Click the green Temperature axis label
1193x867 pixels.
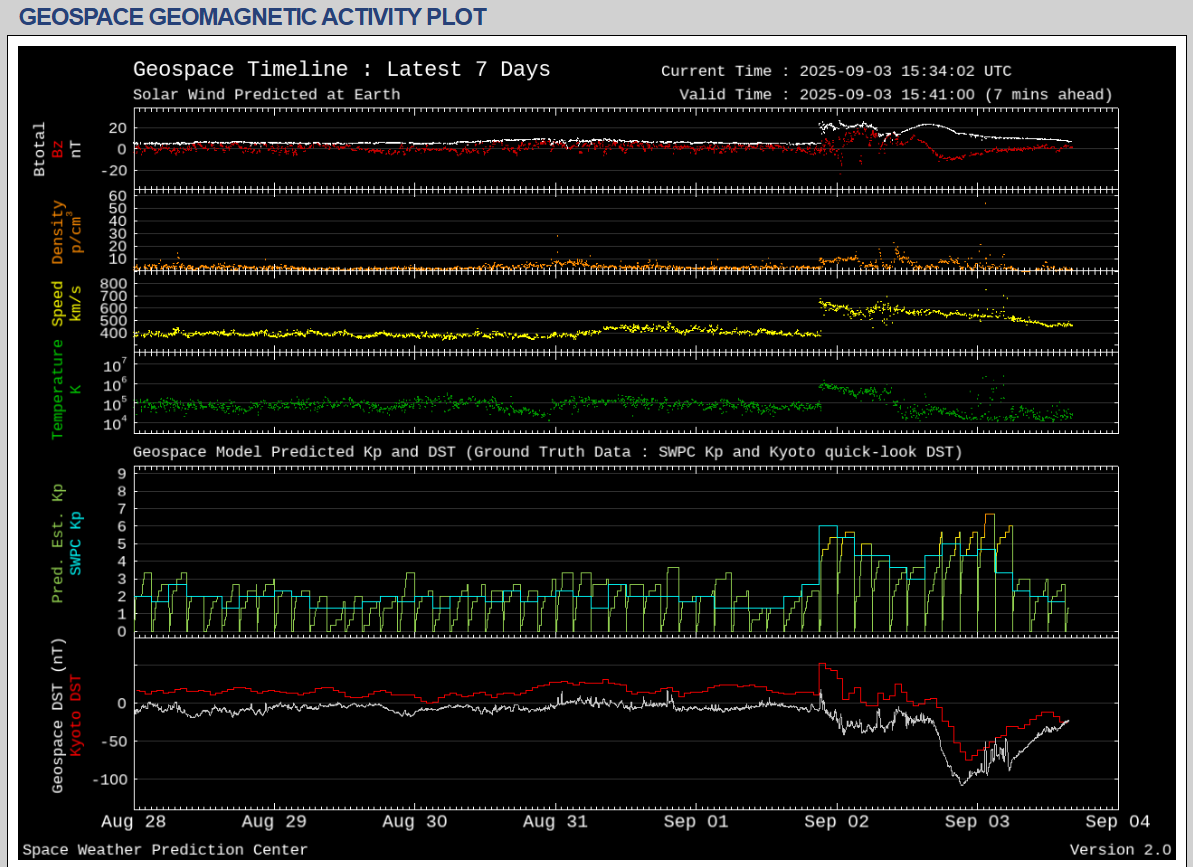coord(57,389)
